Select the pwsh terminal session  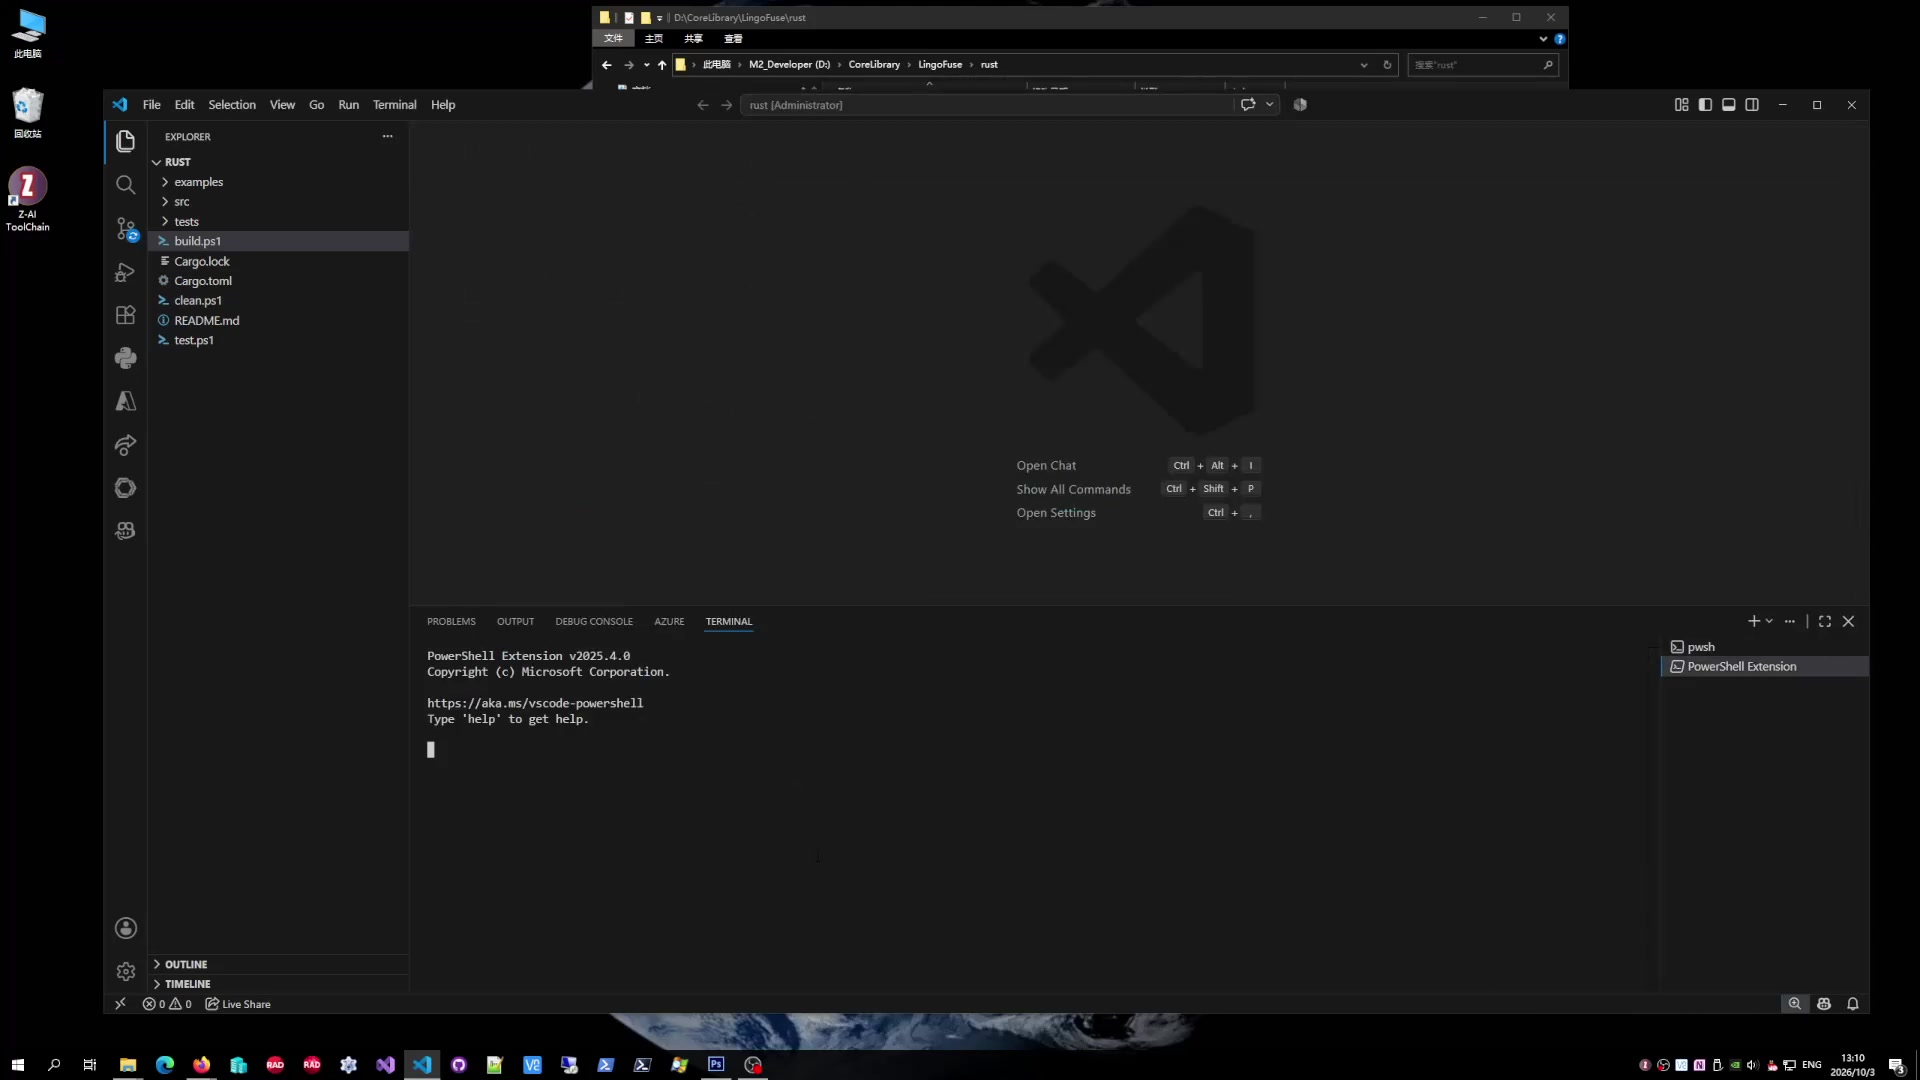(x=1764, y=647)
